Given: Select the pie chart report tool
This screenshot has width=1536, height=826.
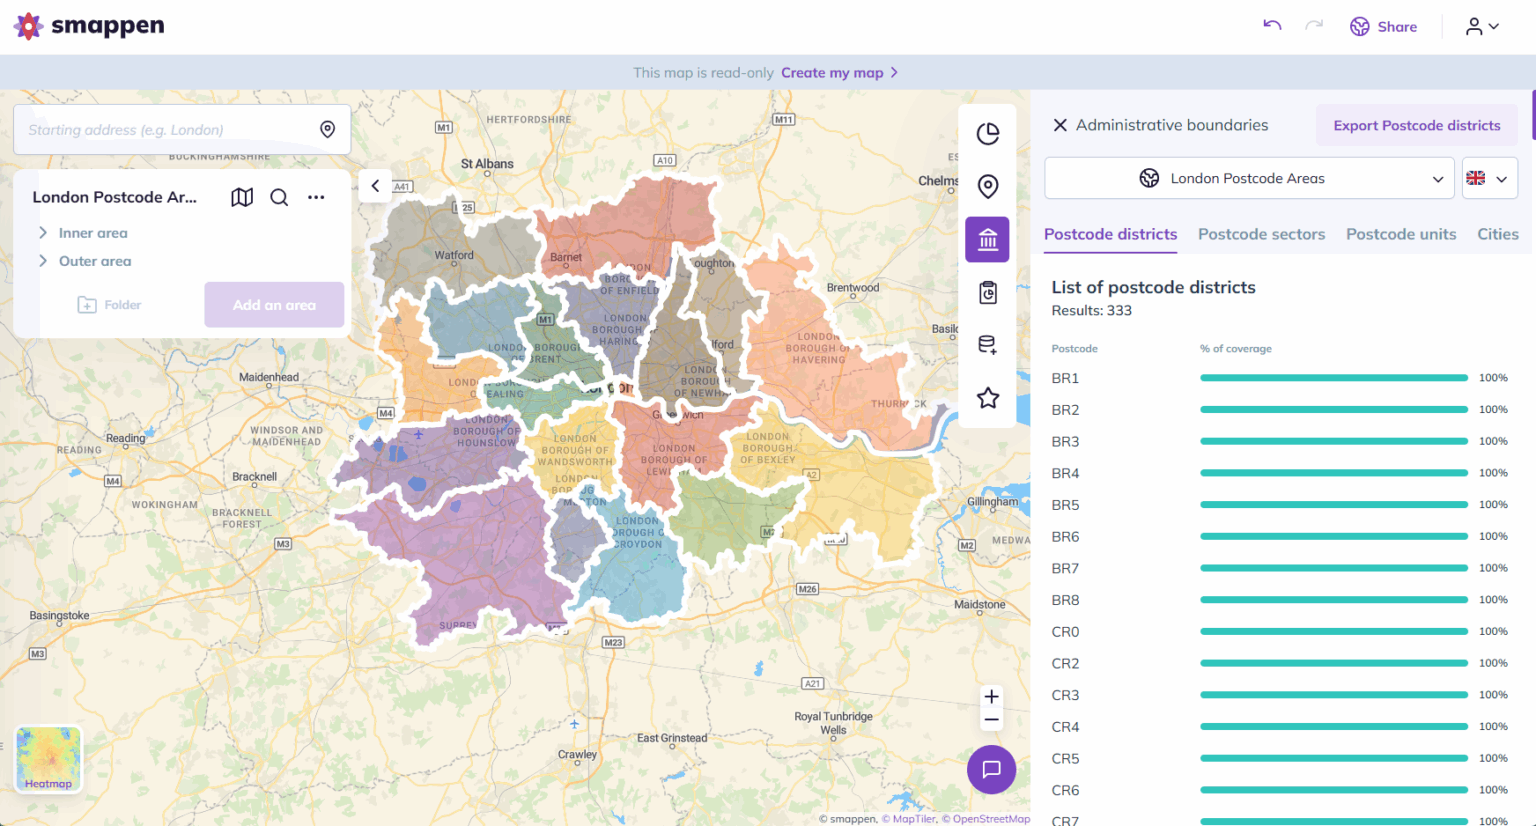Looking at the screenshot, I should tap(987, 133).
